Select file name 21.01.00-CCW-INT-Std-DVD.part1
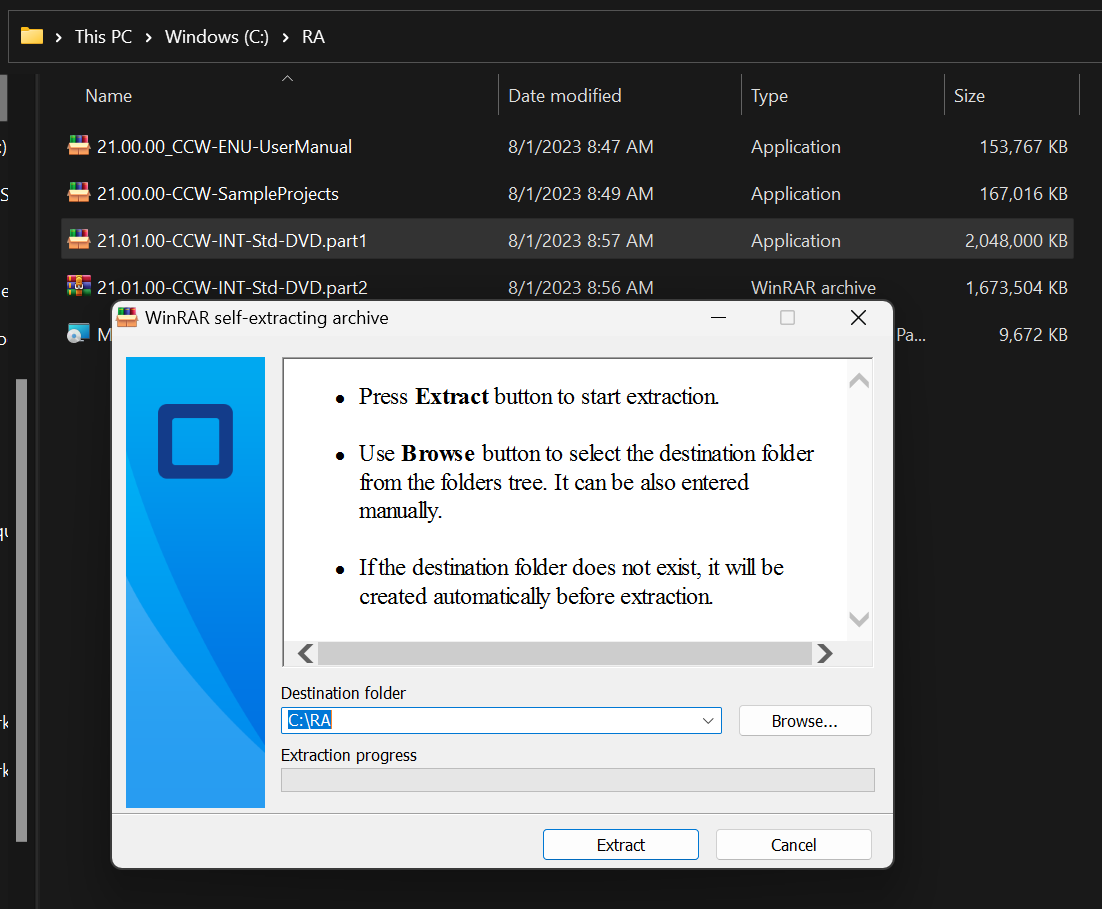 pos(232,240)
